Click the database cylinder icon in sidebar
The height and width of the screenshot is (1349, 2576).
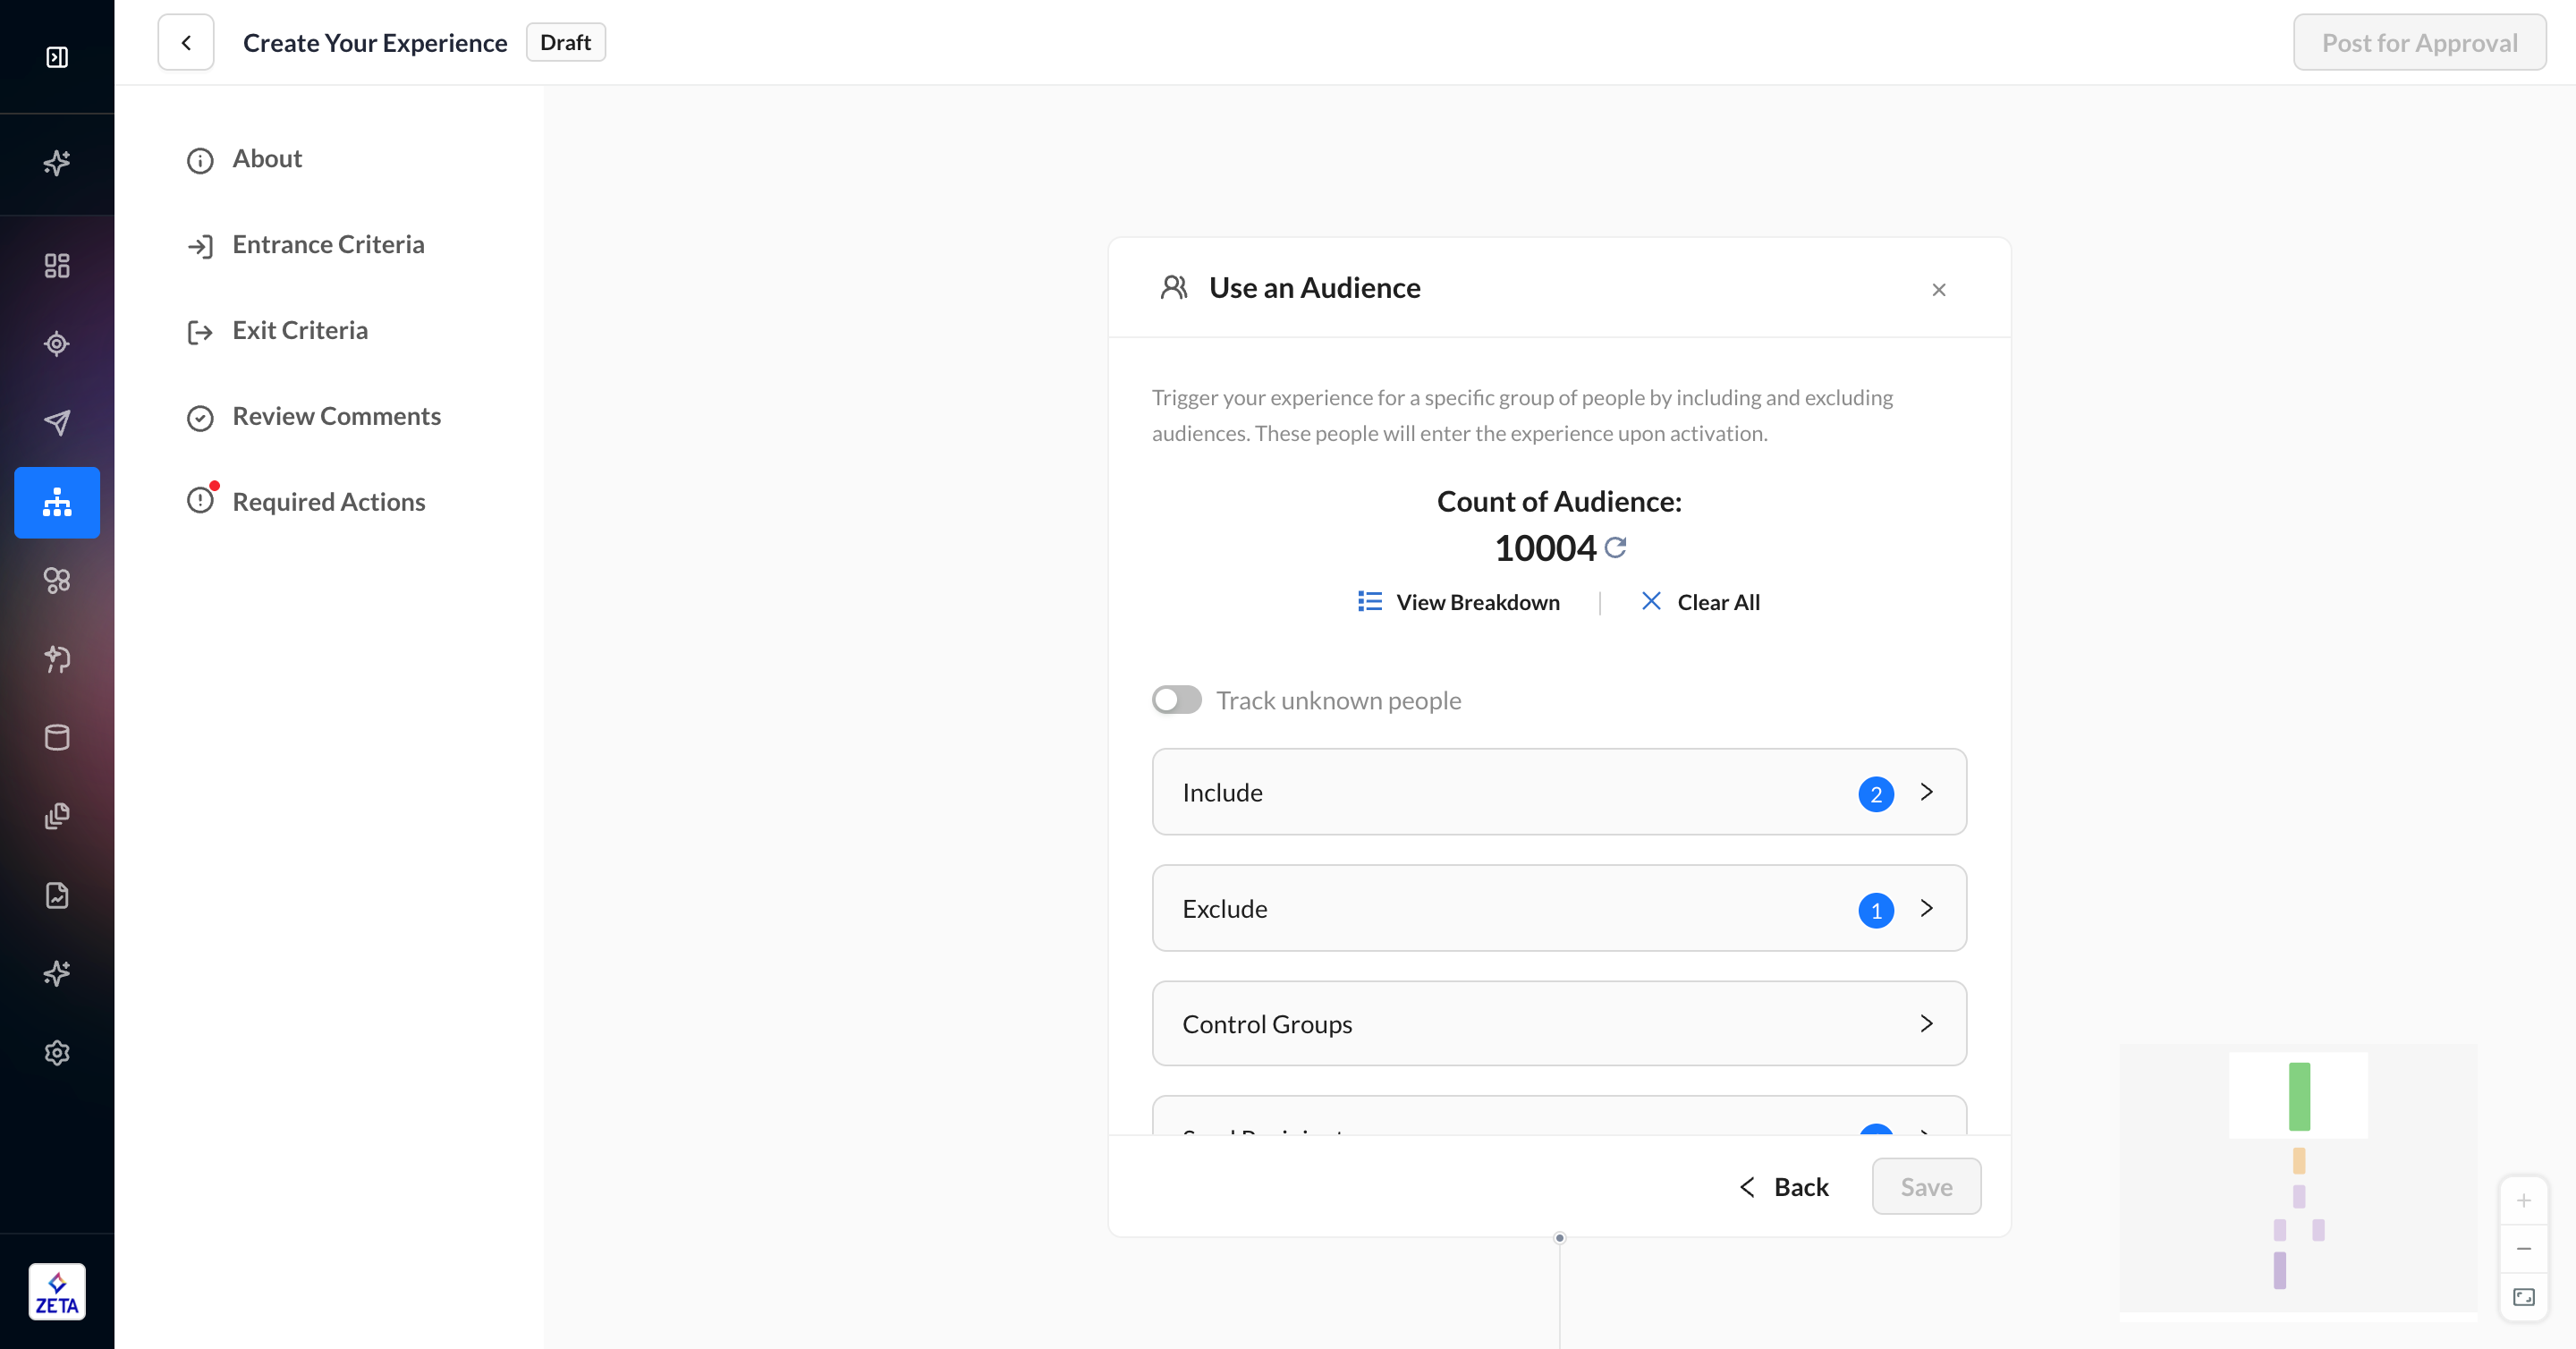[57, 737]
